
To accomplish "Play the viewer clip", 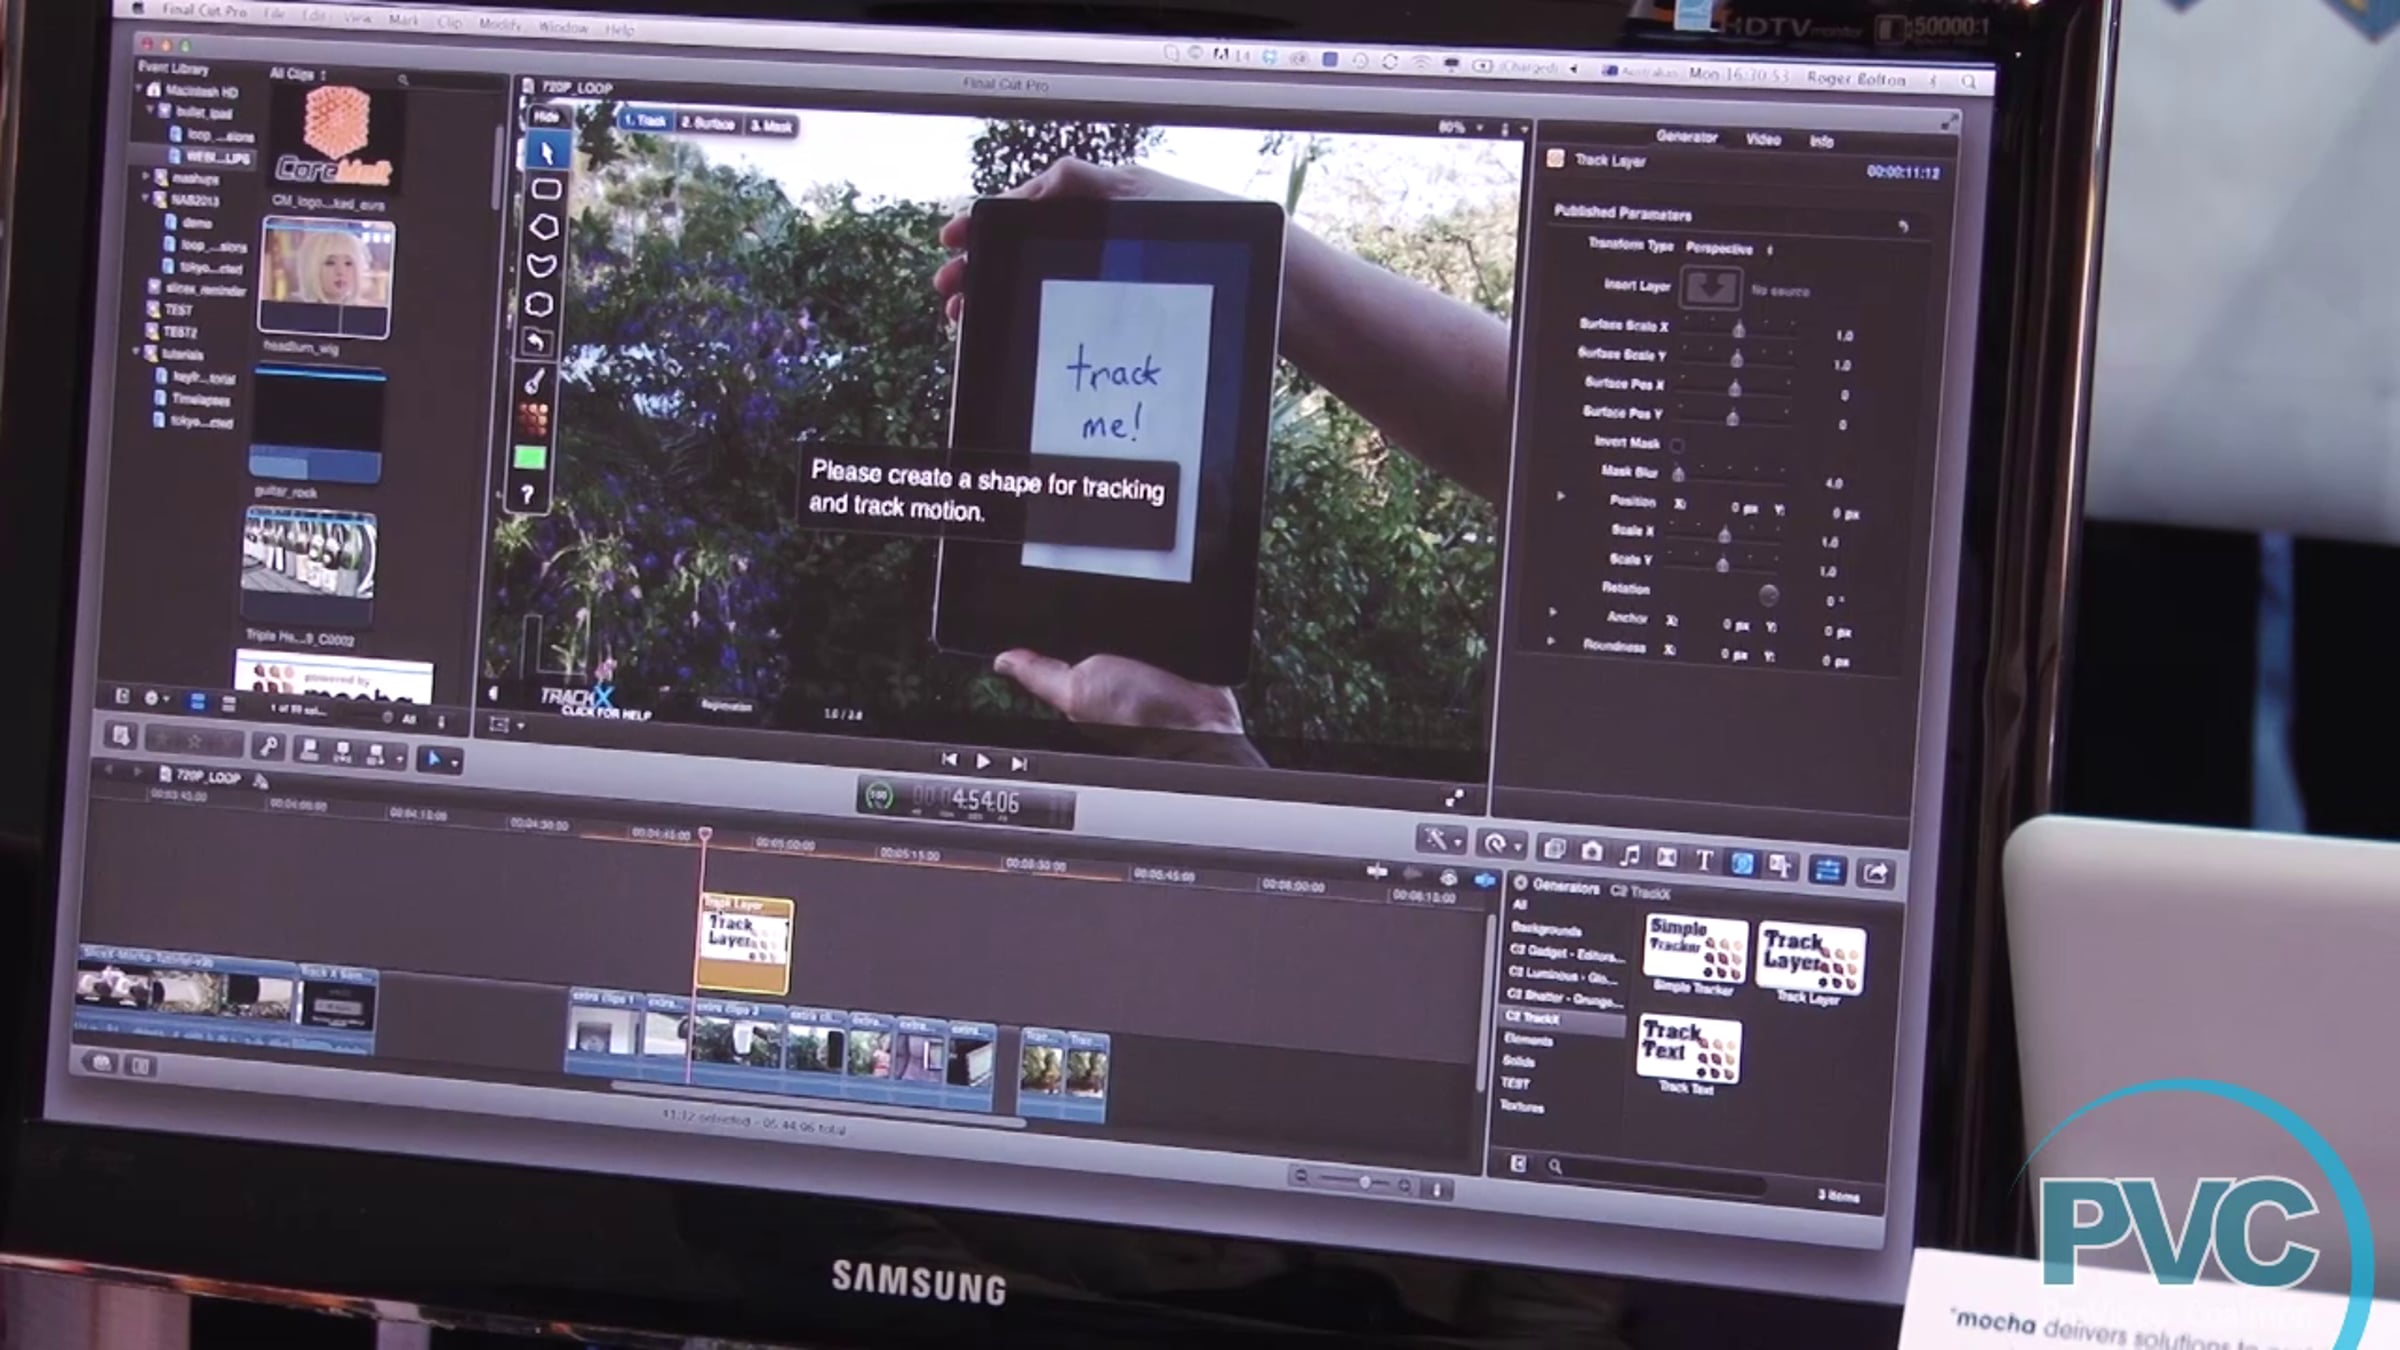I will pos(983,762).
